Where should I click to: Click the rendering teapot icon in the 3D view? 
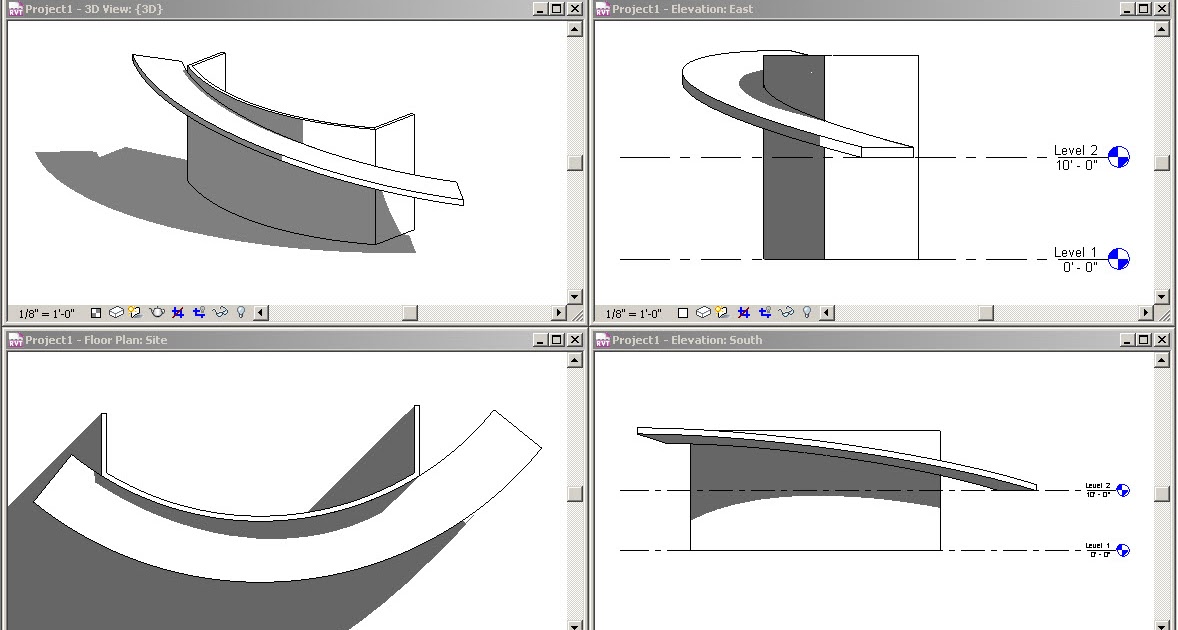coord(157,313)
